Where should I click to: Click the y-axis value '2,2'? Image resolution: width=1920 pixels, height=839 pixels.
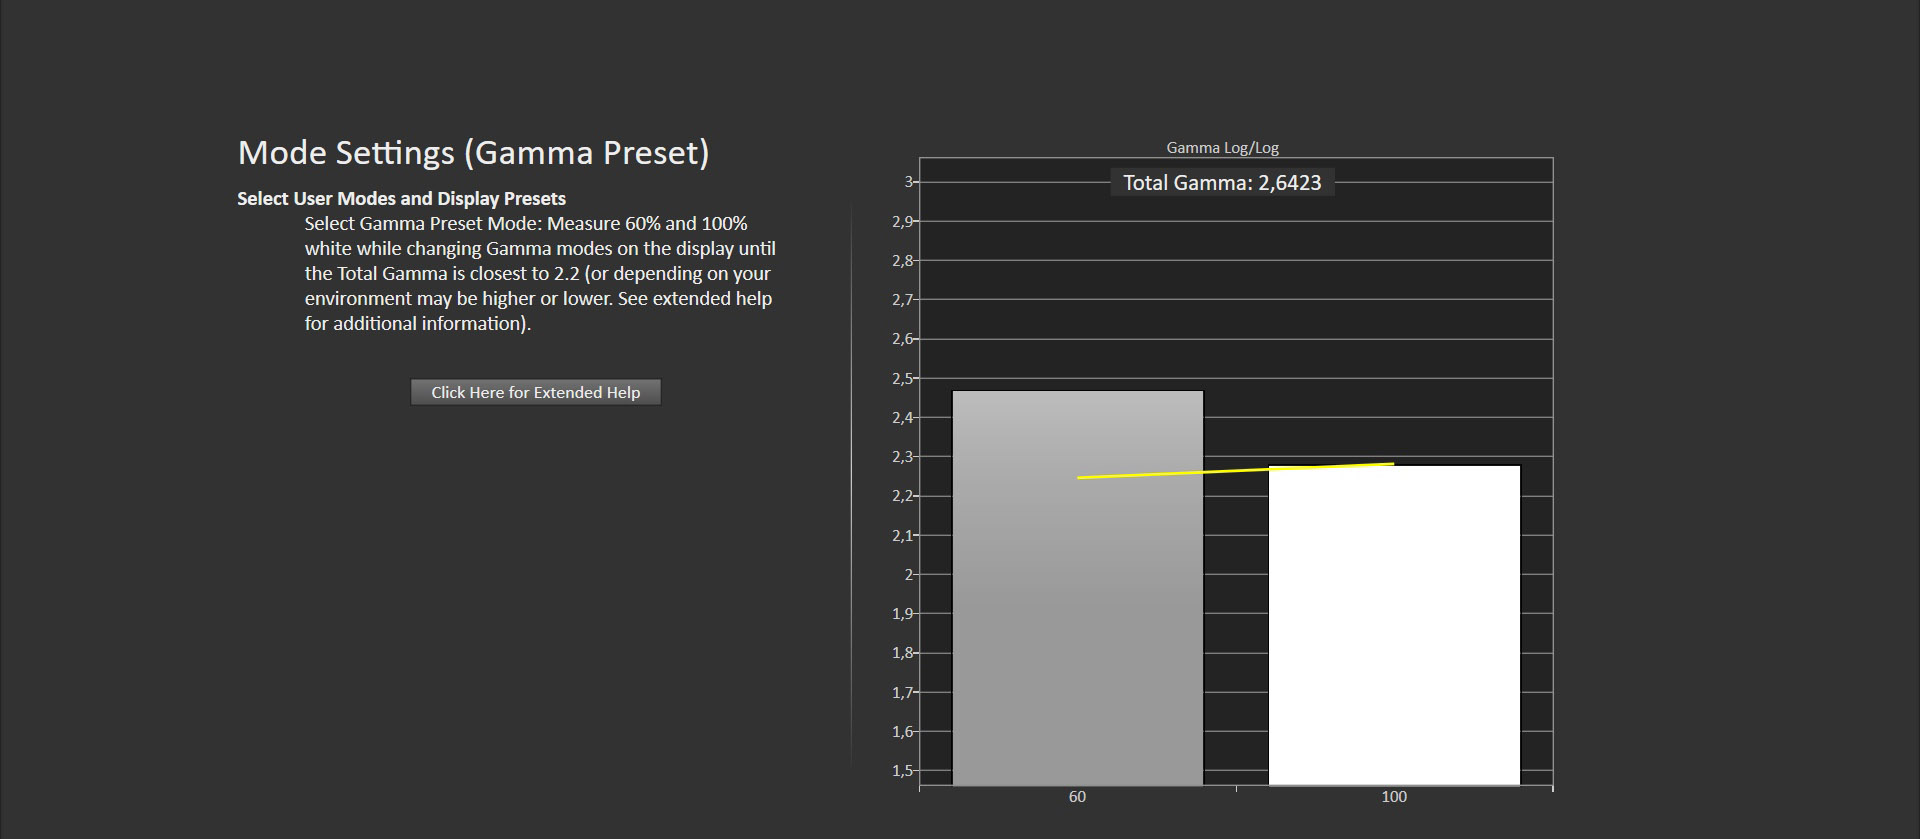[902, 496]
